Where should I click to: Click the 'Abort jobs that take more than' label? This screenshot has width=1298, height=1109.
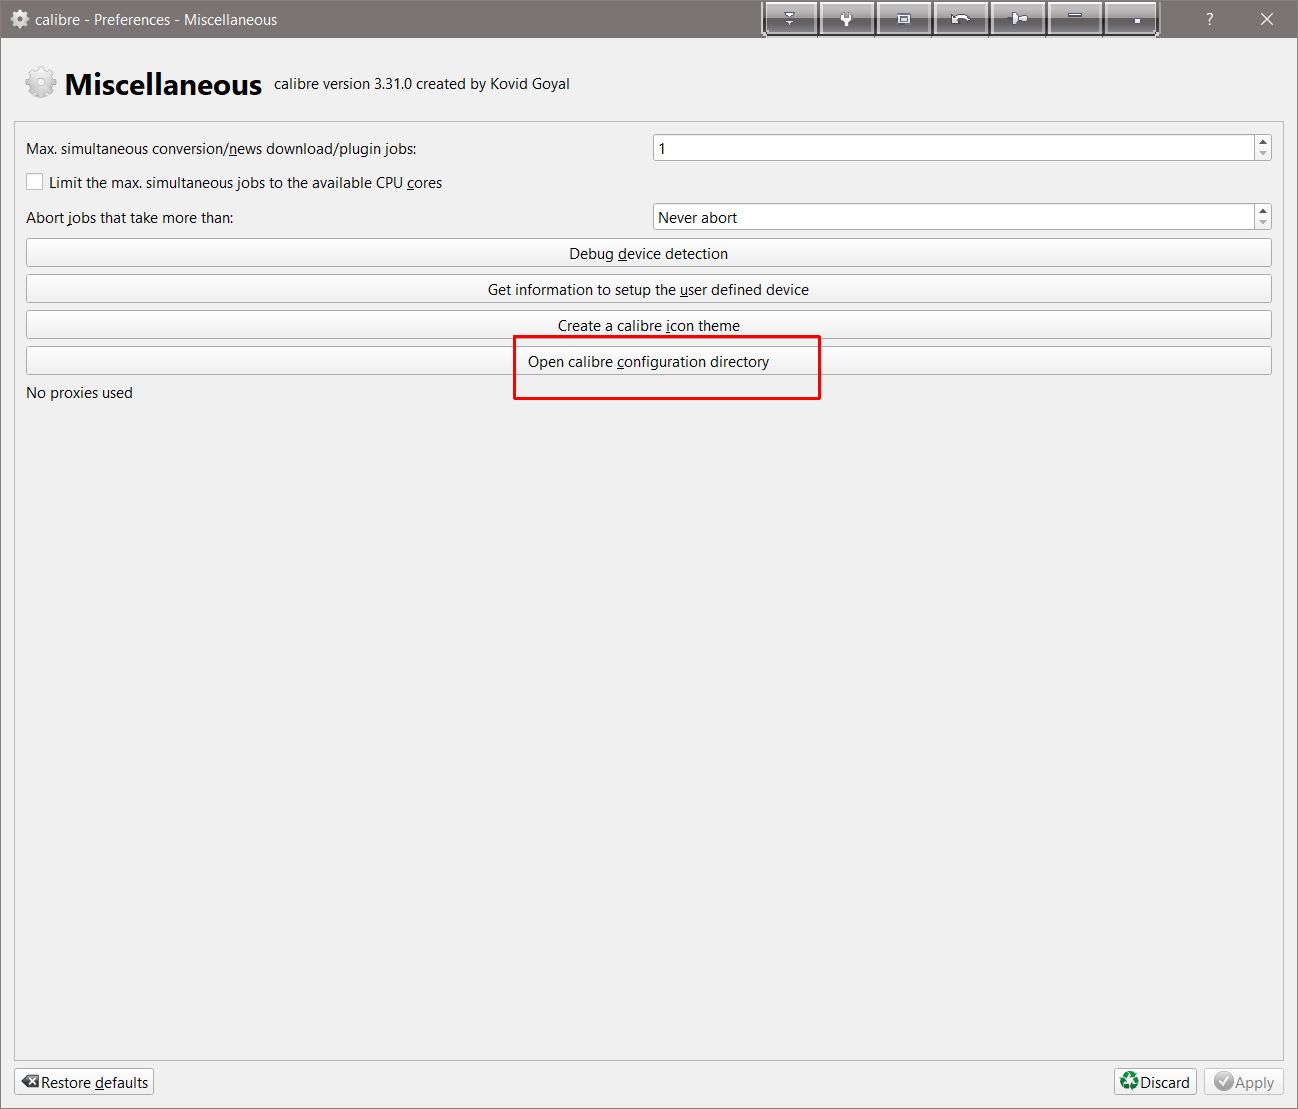coord(130,218)
